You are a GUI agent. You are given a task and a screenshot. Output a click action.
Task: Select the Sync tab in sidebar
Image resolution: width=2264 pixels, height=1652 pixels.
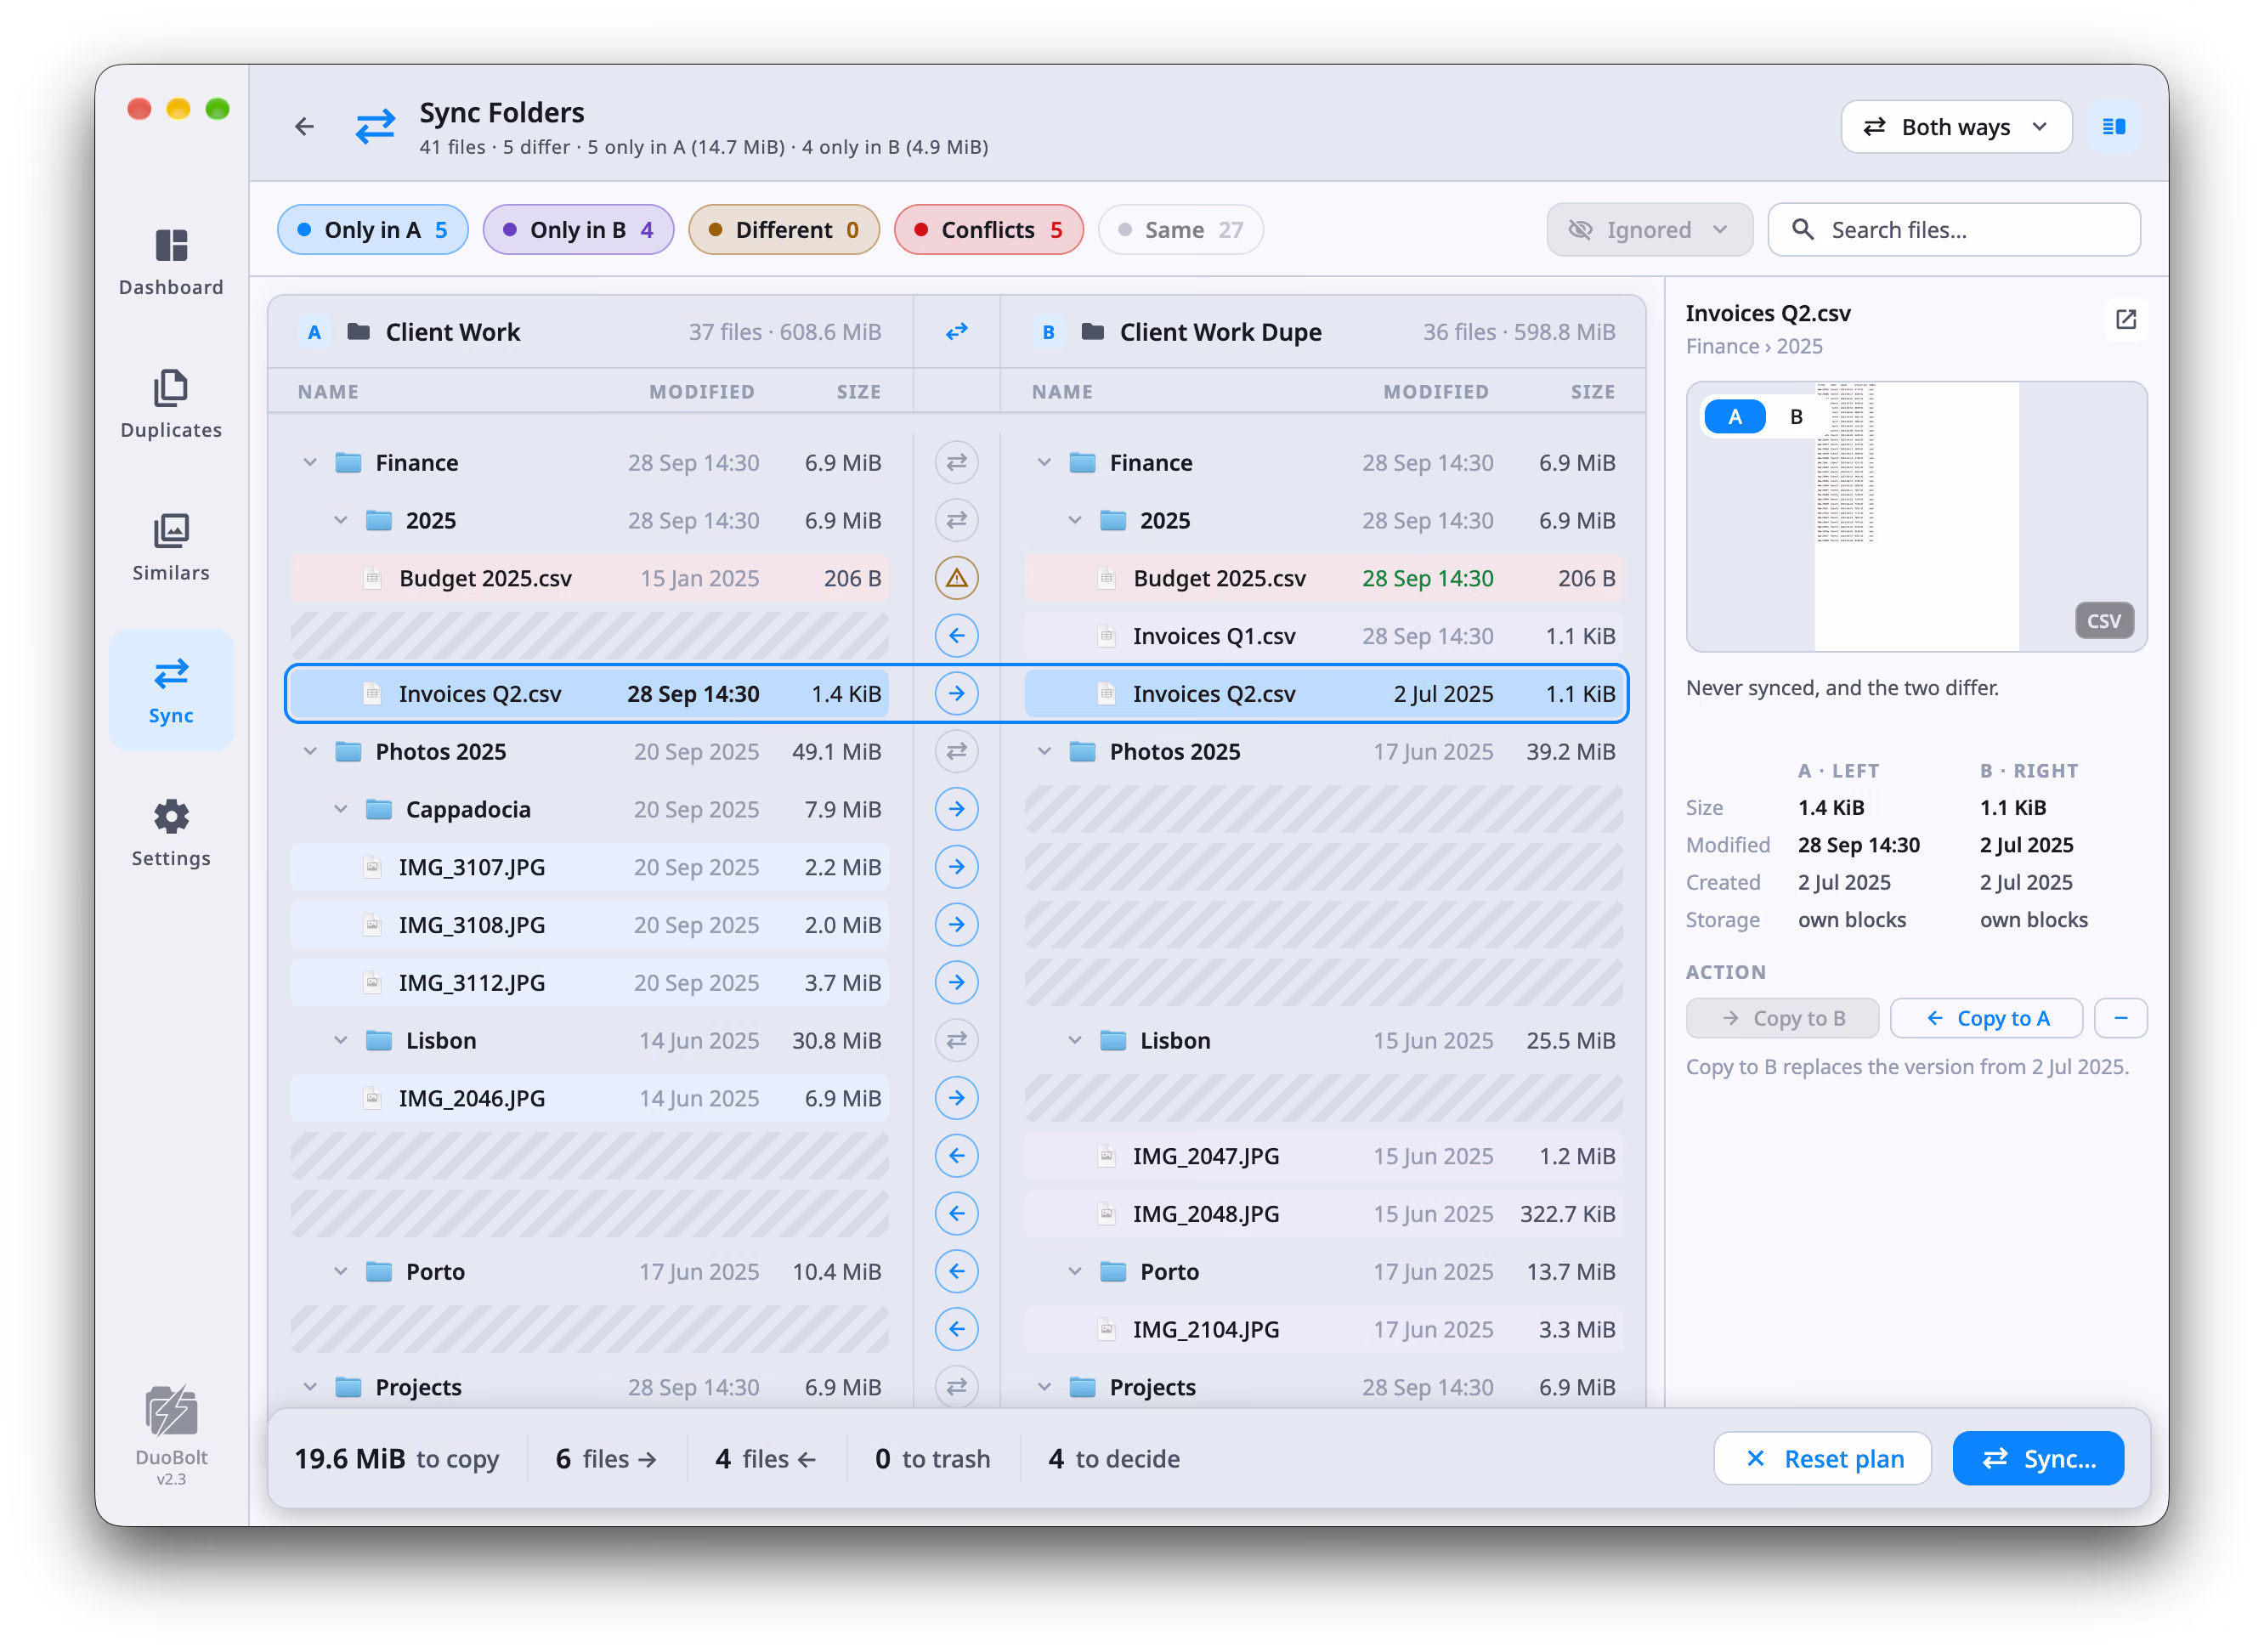pos(171,690)
